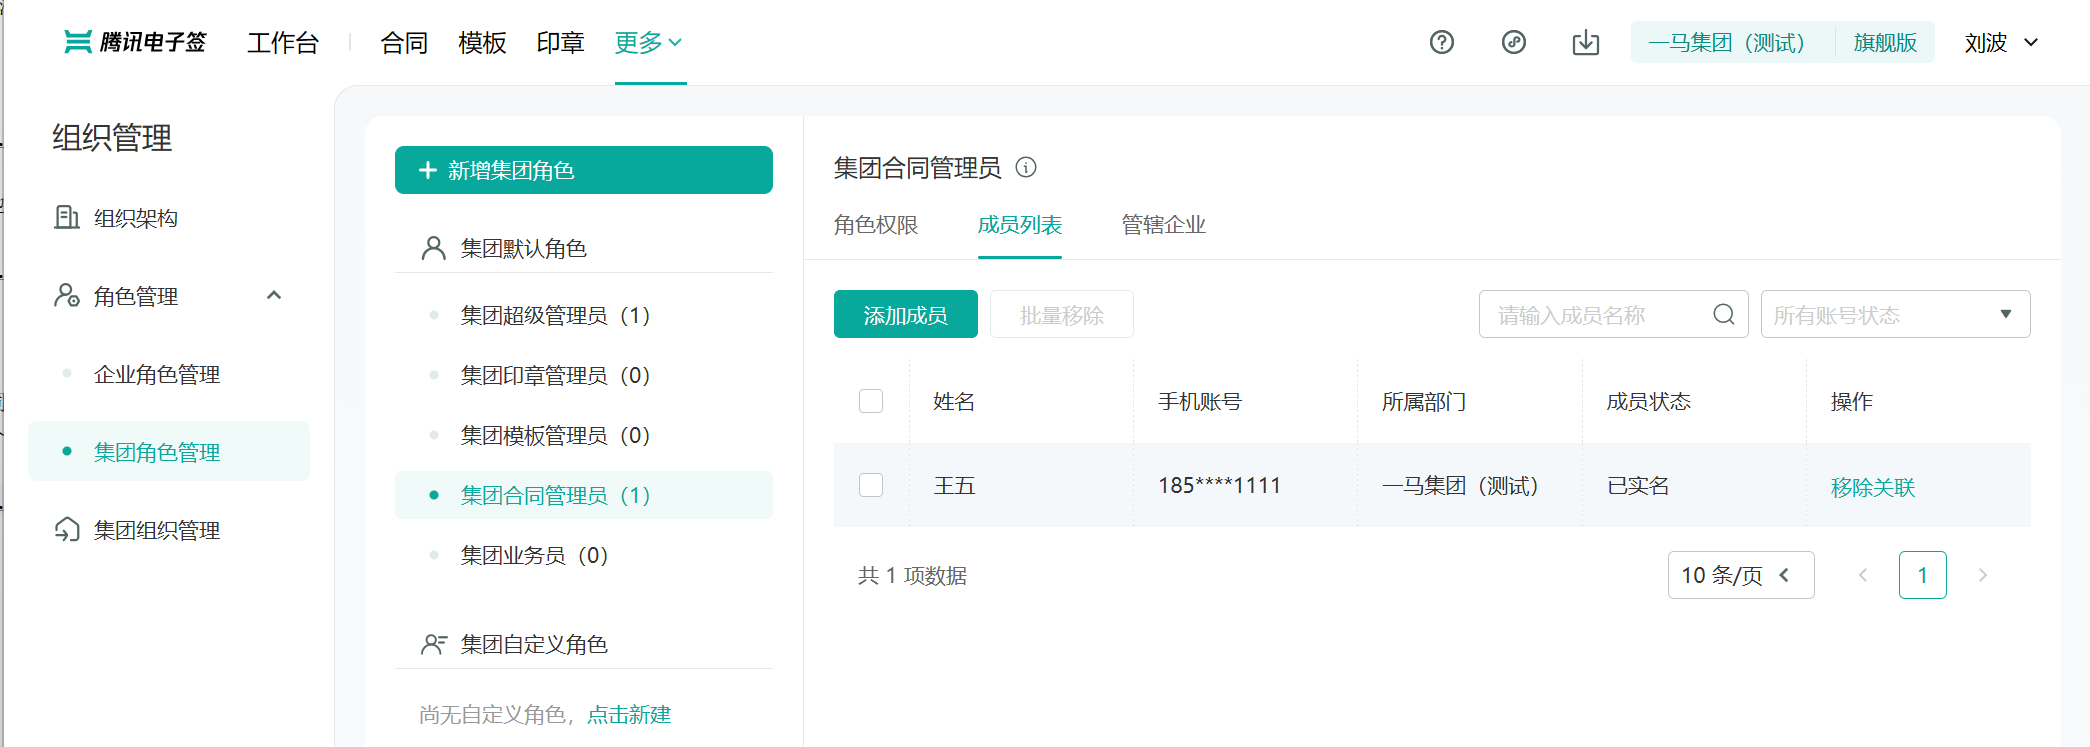Toggle the select-all checkbox in table header

(x=871, y=401)
